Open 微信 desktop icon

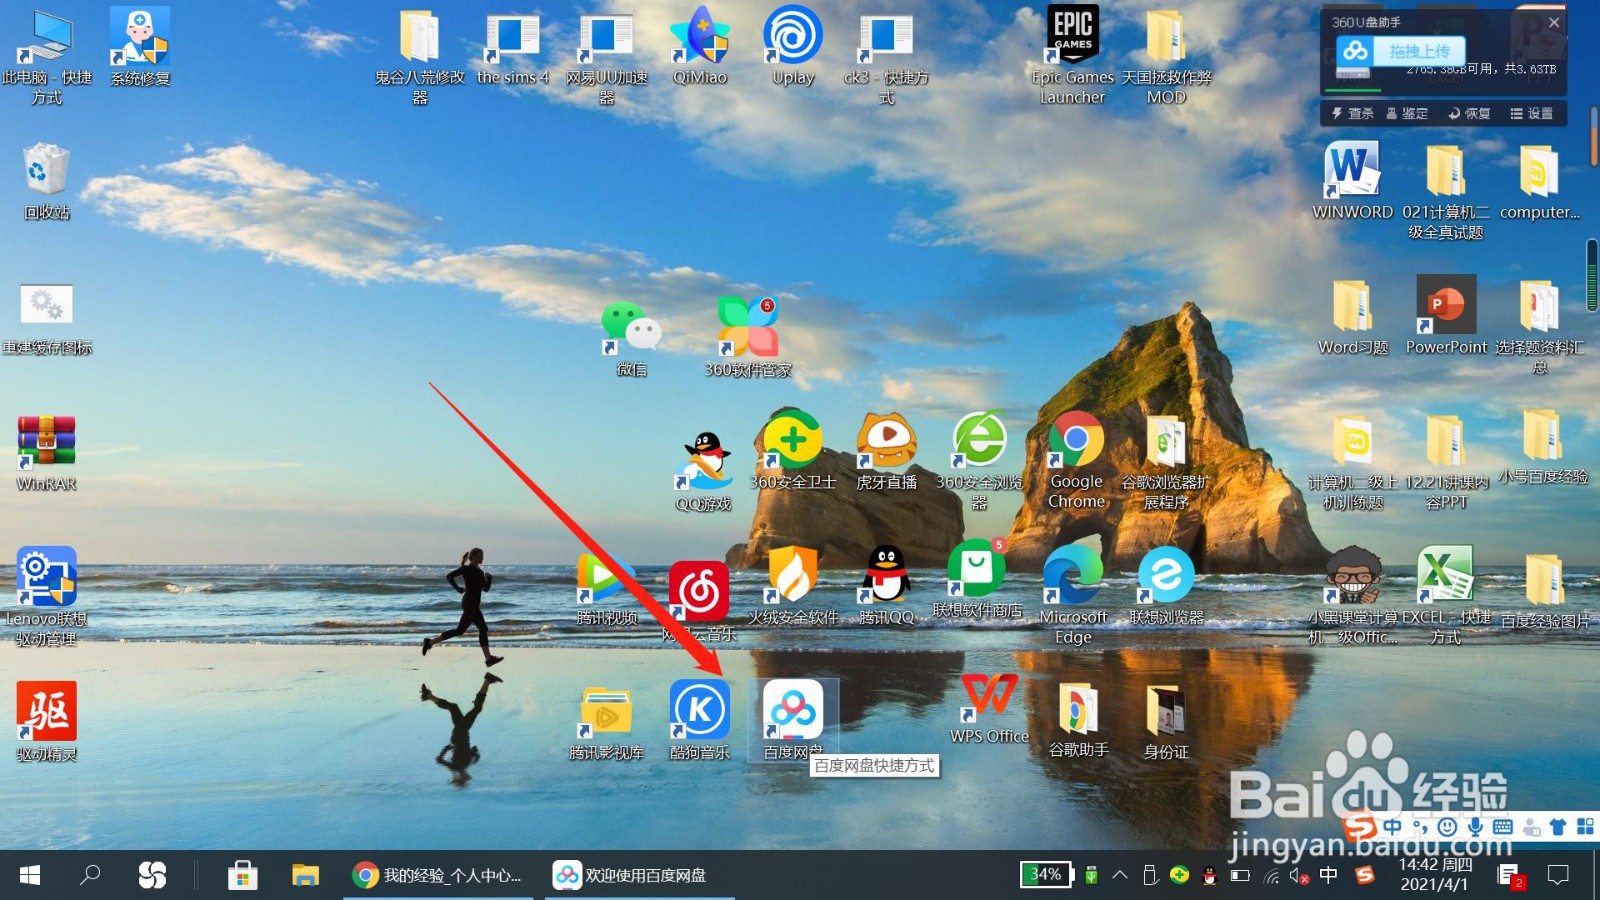pos(631,338)
